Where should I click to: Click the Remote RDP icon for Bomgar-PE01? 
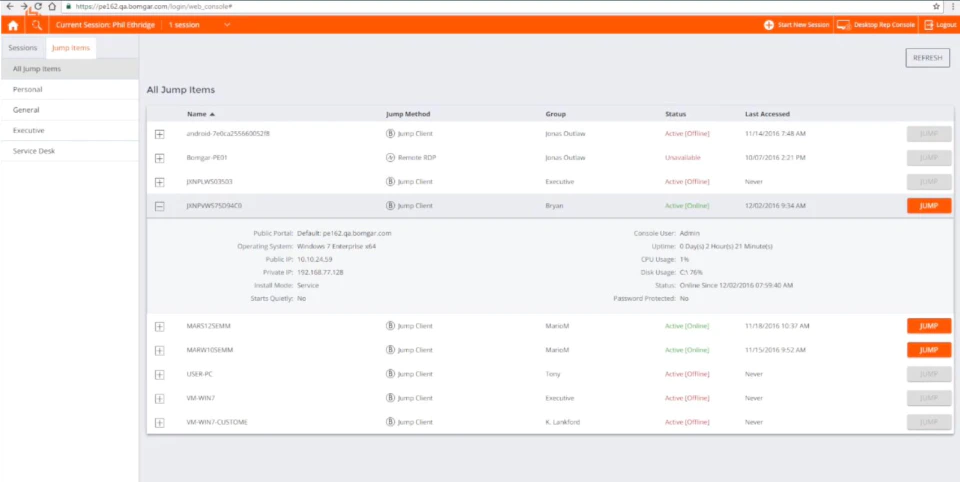coord(390,157)
